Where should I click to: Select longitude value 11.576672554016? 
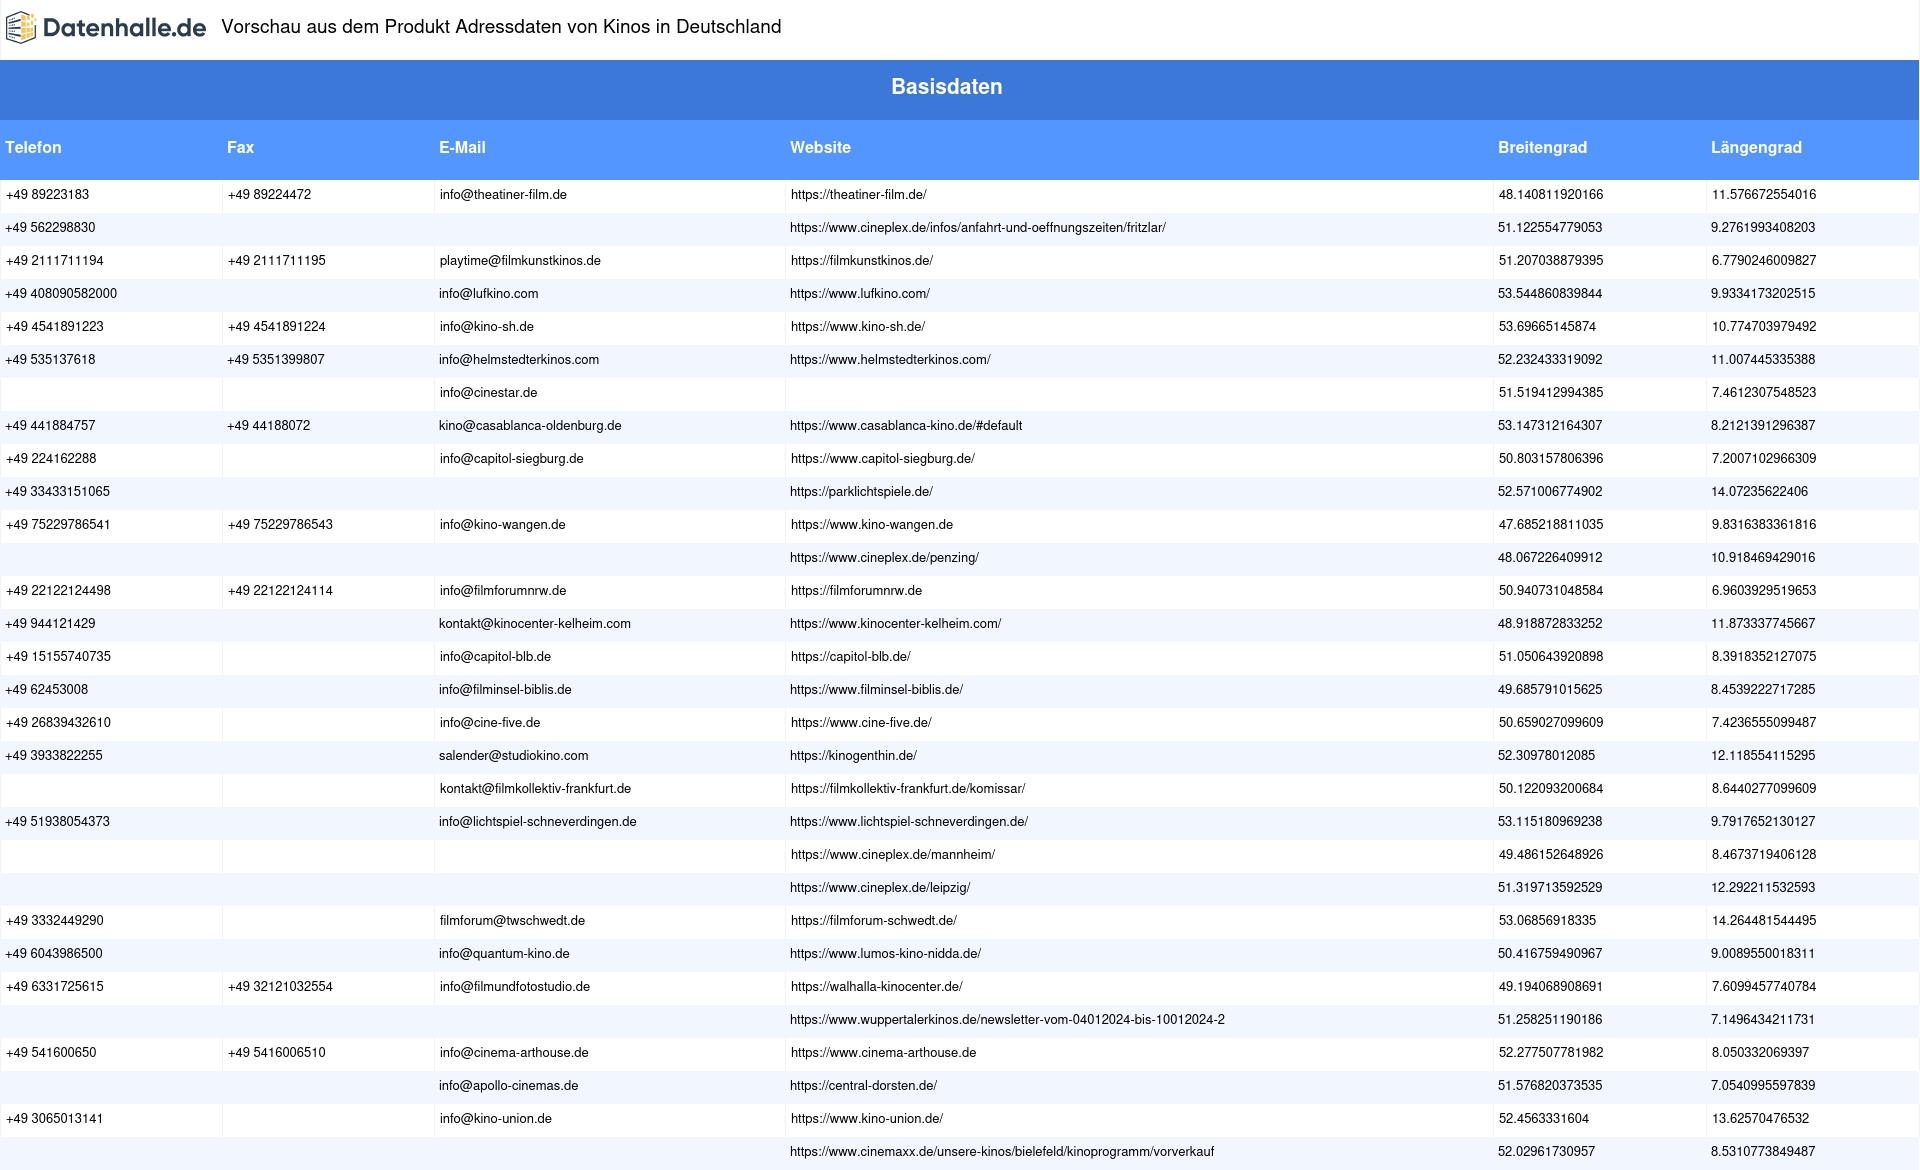point(1764,195)
